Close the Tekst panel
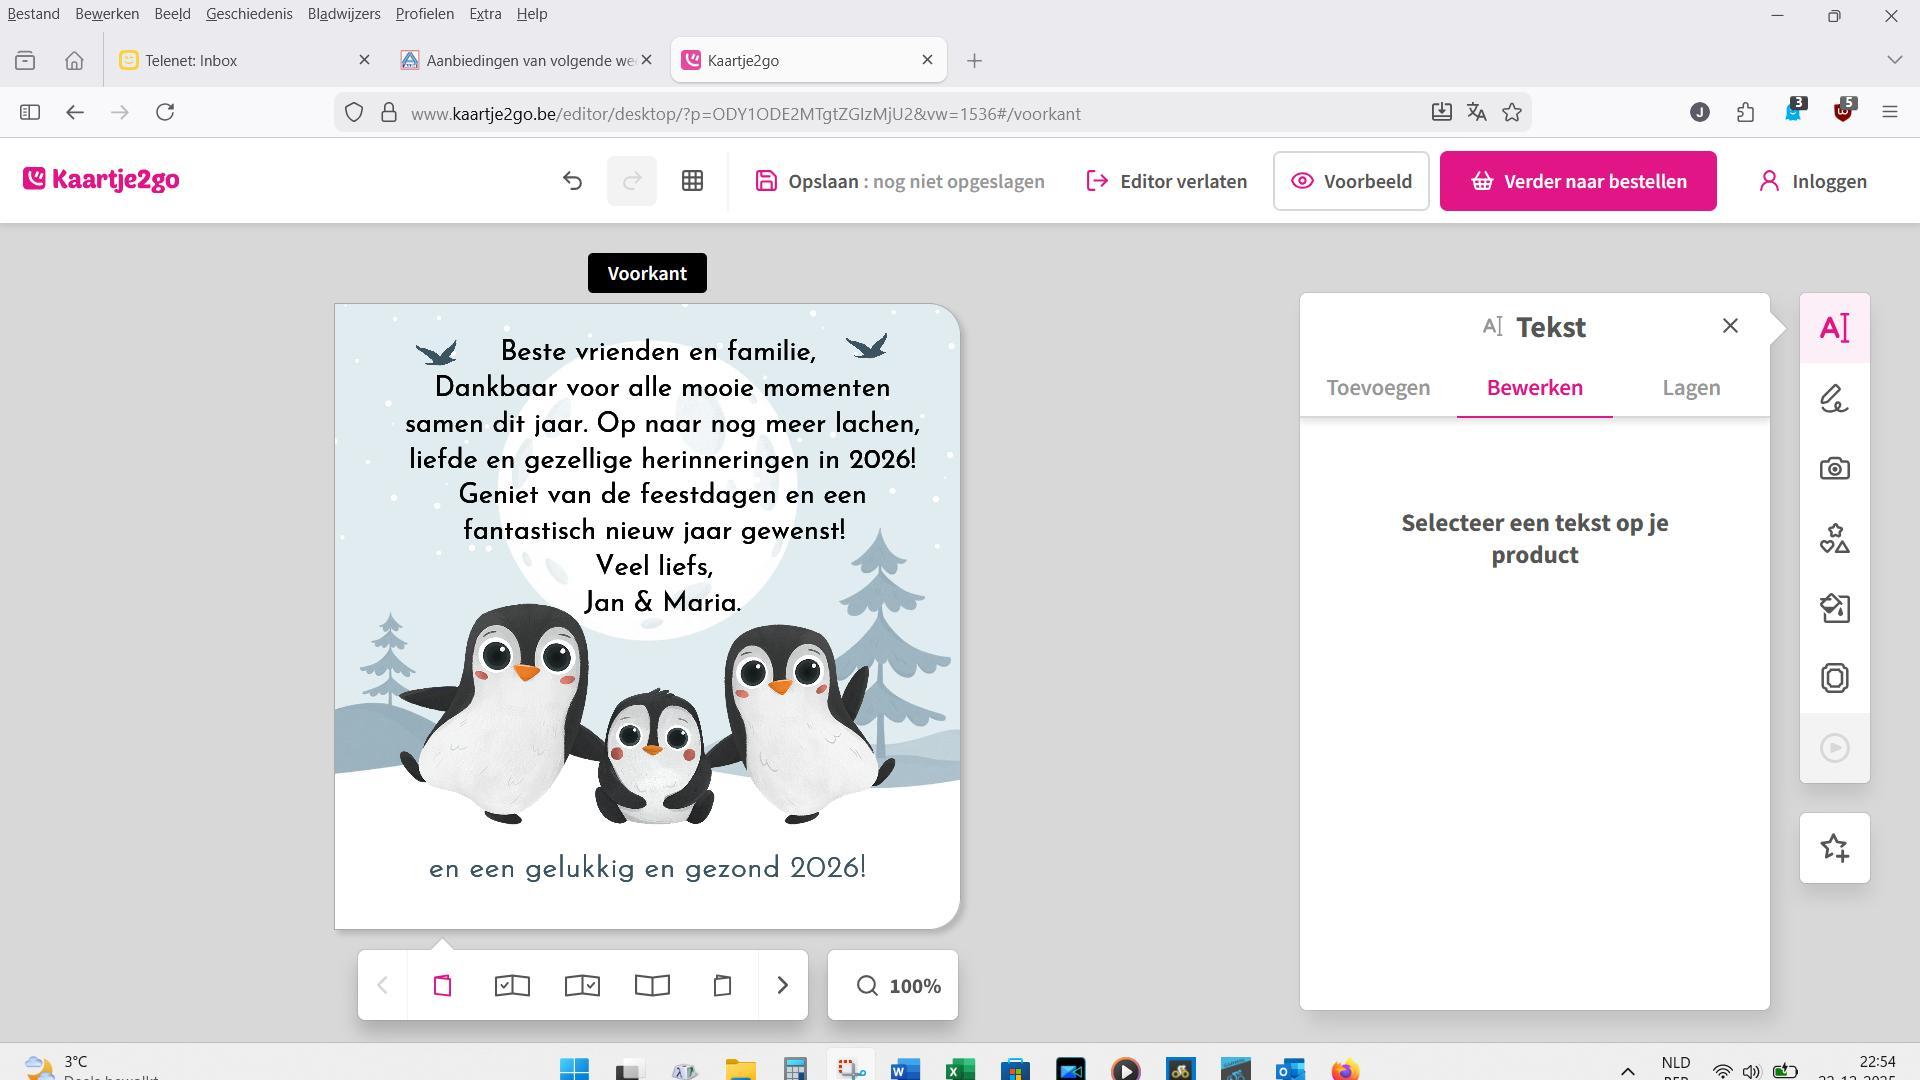This screenshot has height=1080, width=1920. click(x=1730, y=326)
